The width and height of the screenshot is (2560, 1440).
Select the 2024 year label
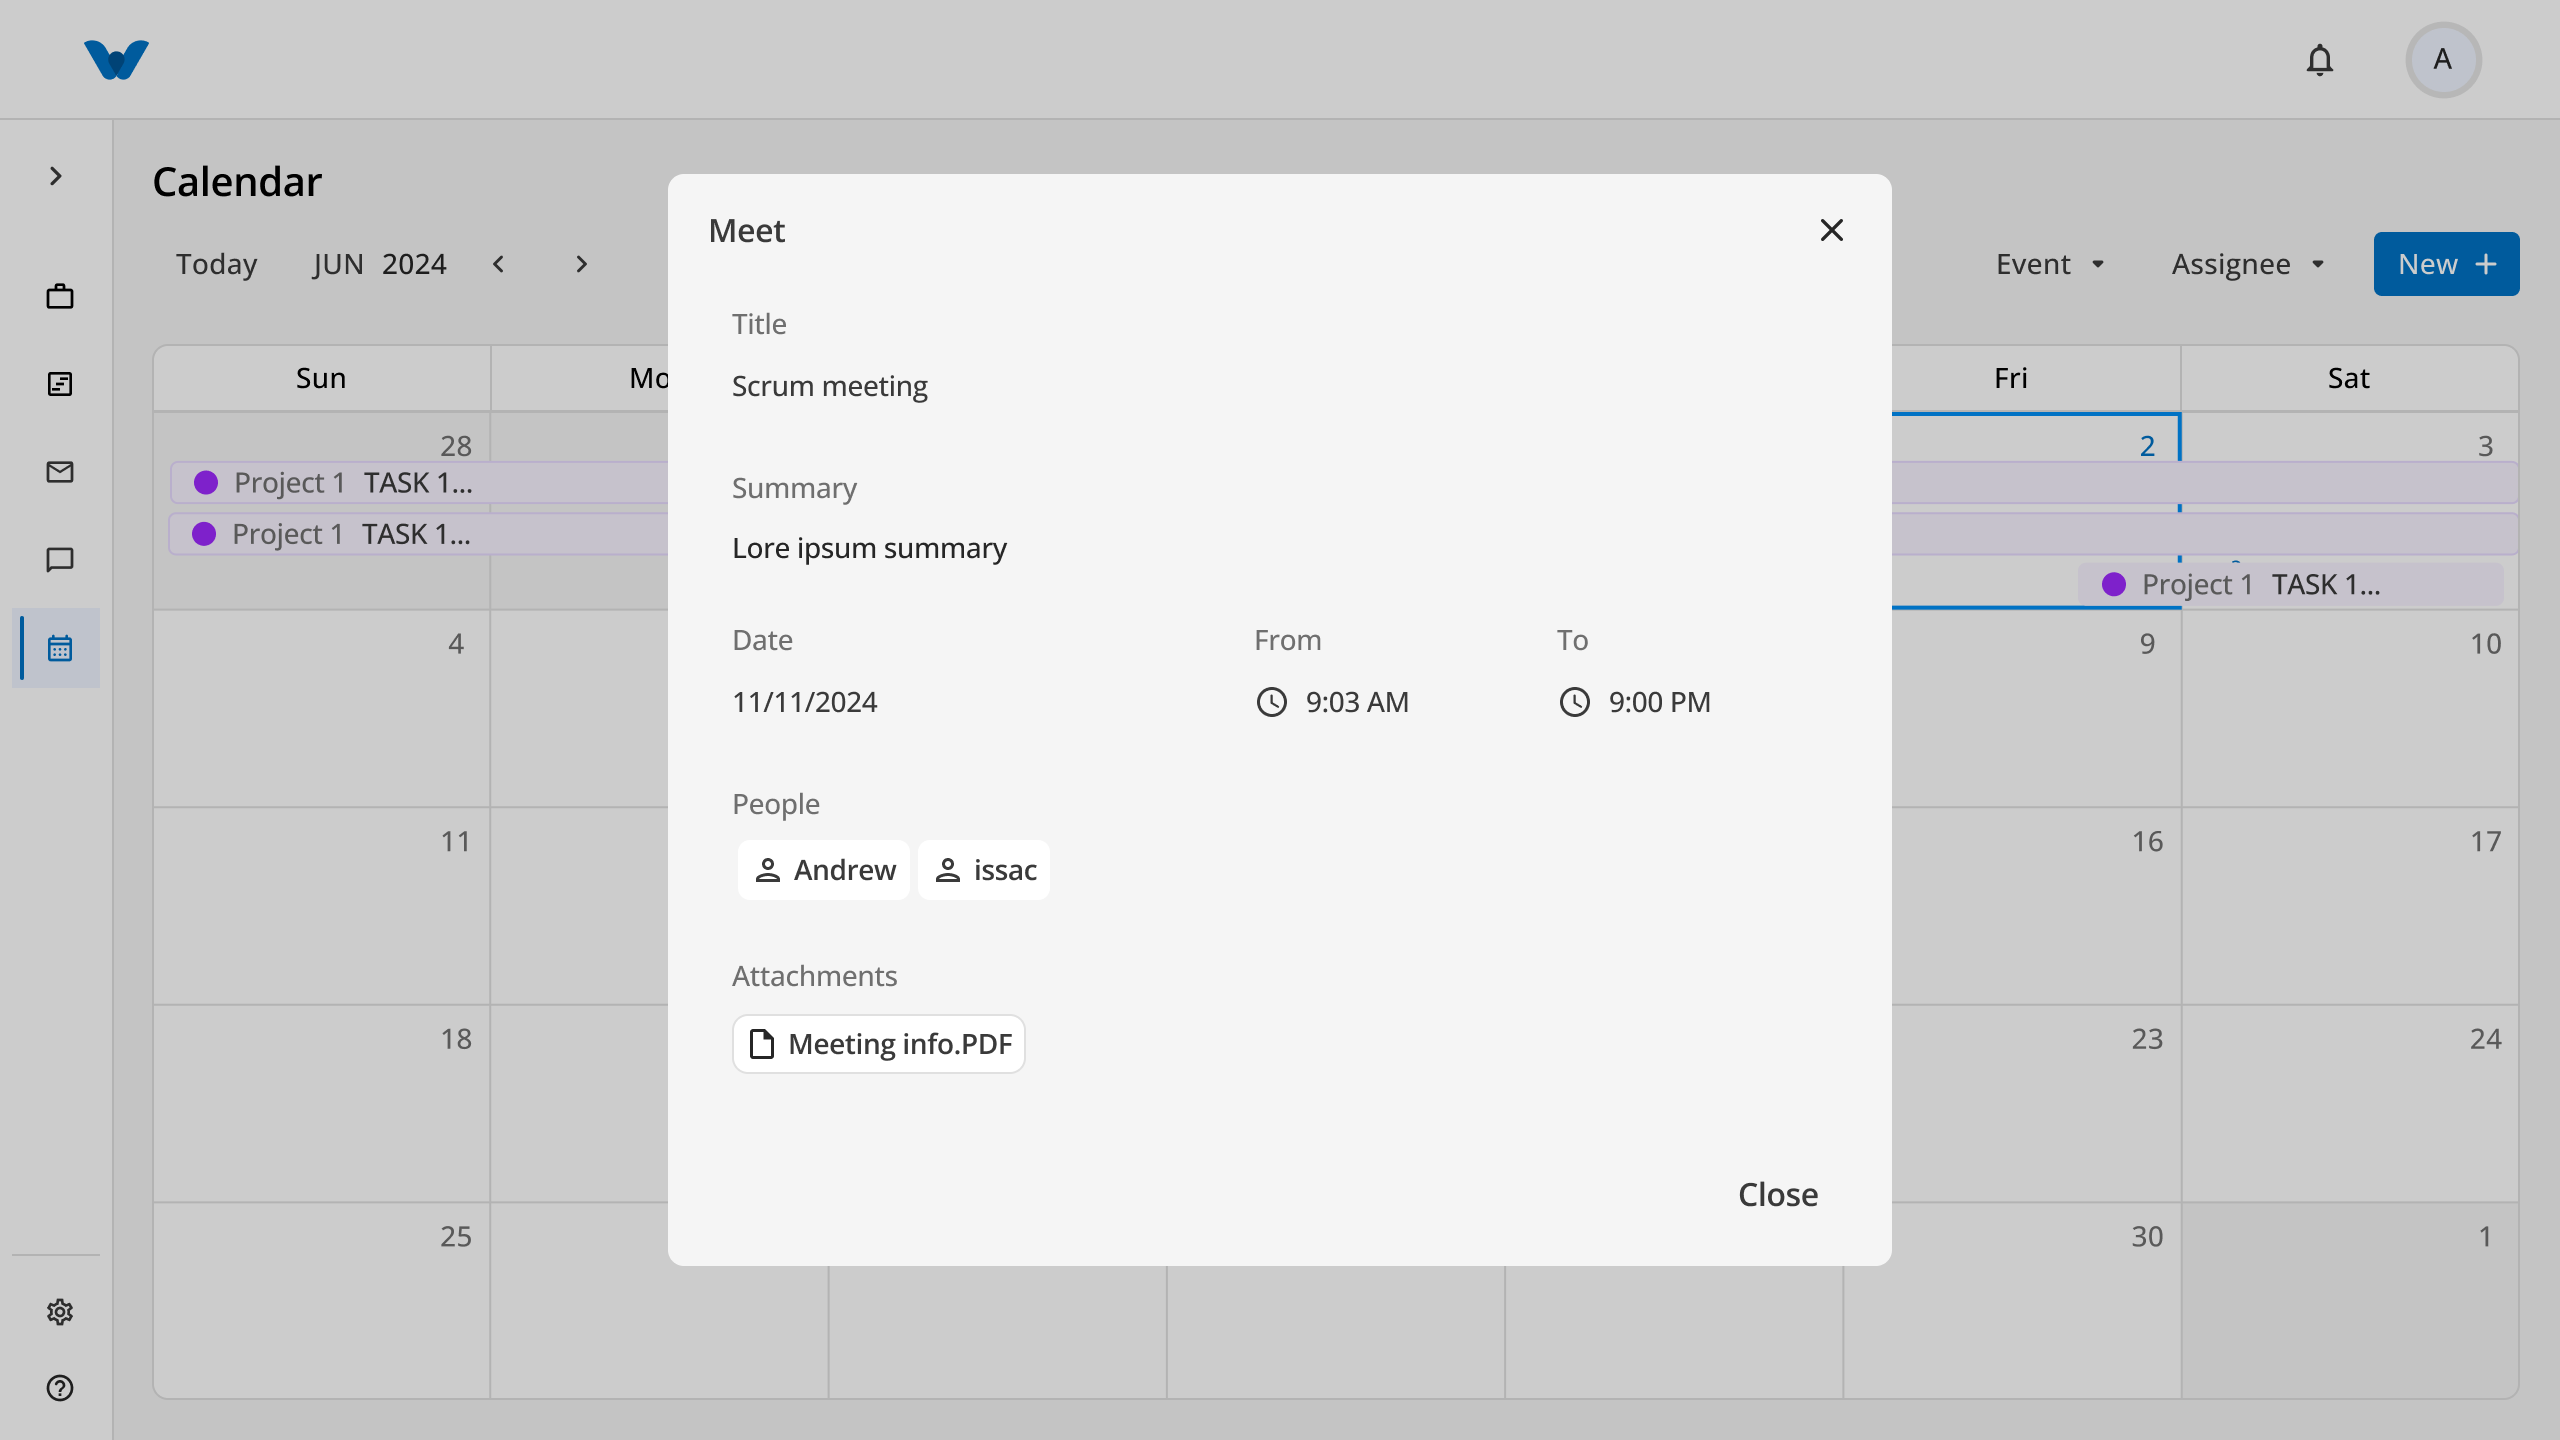coord(414,264)
